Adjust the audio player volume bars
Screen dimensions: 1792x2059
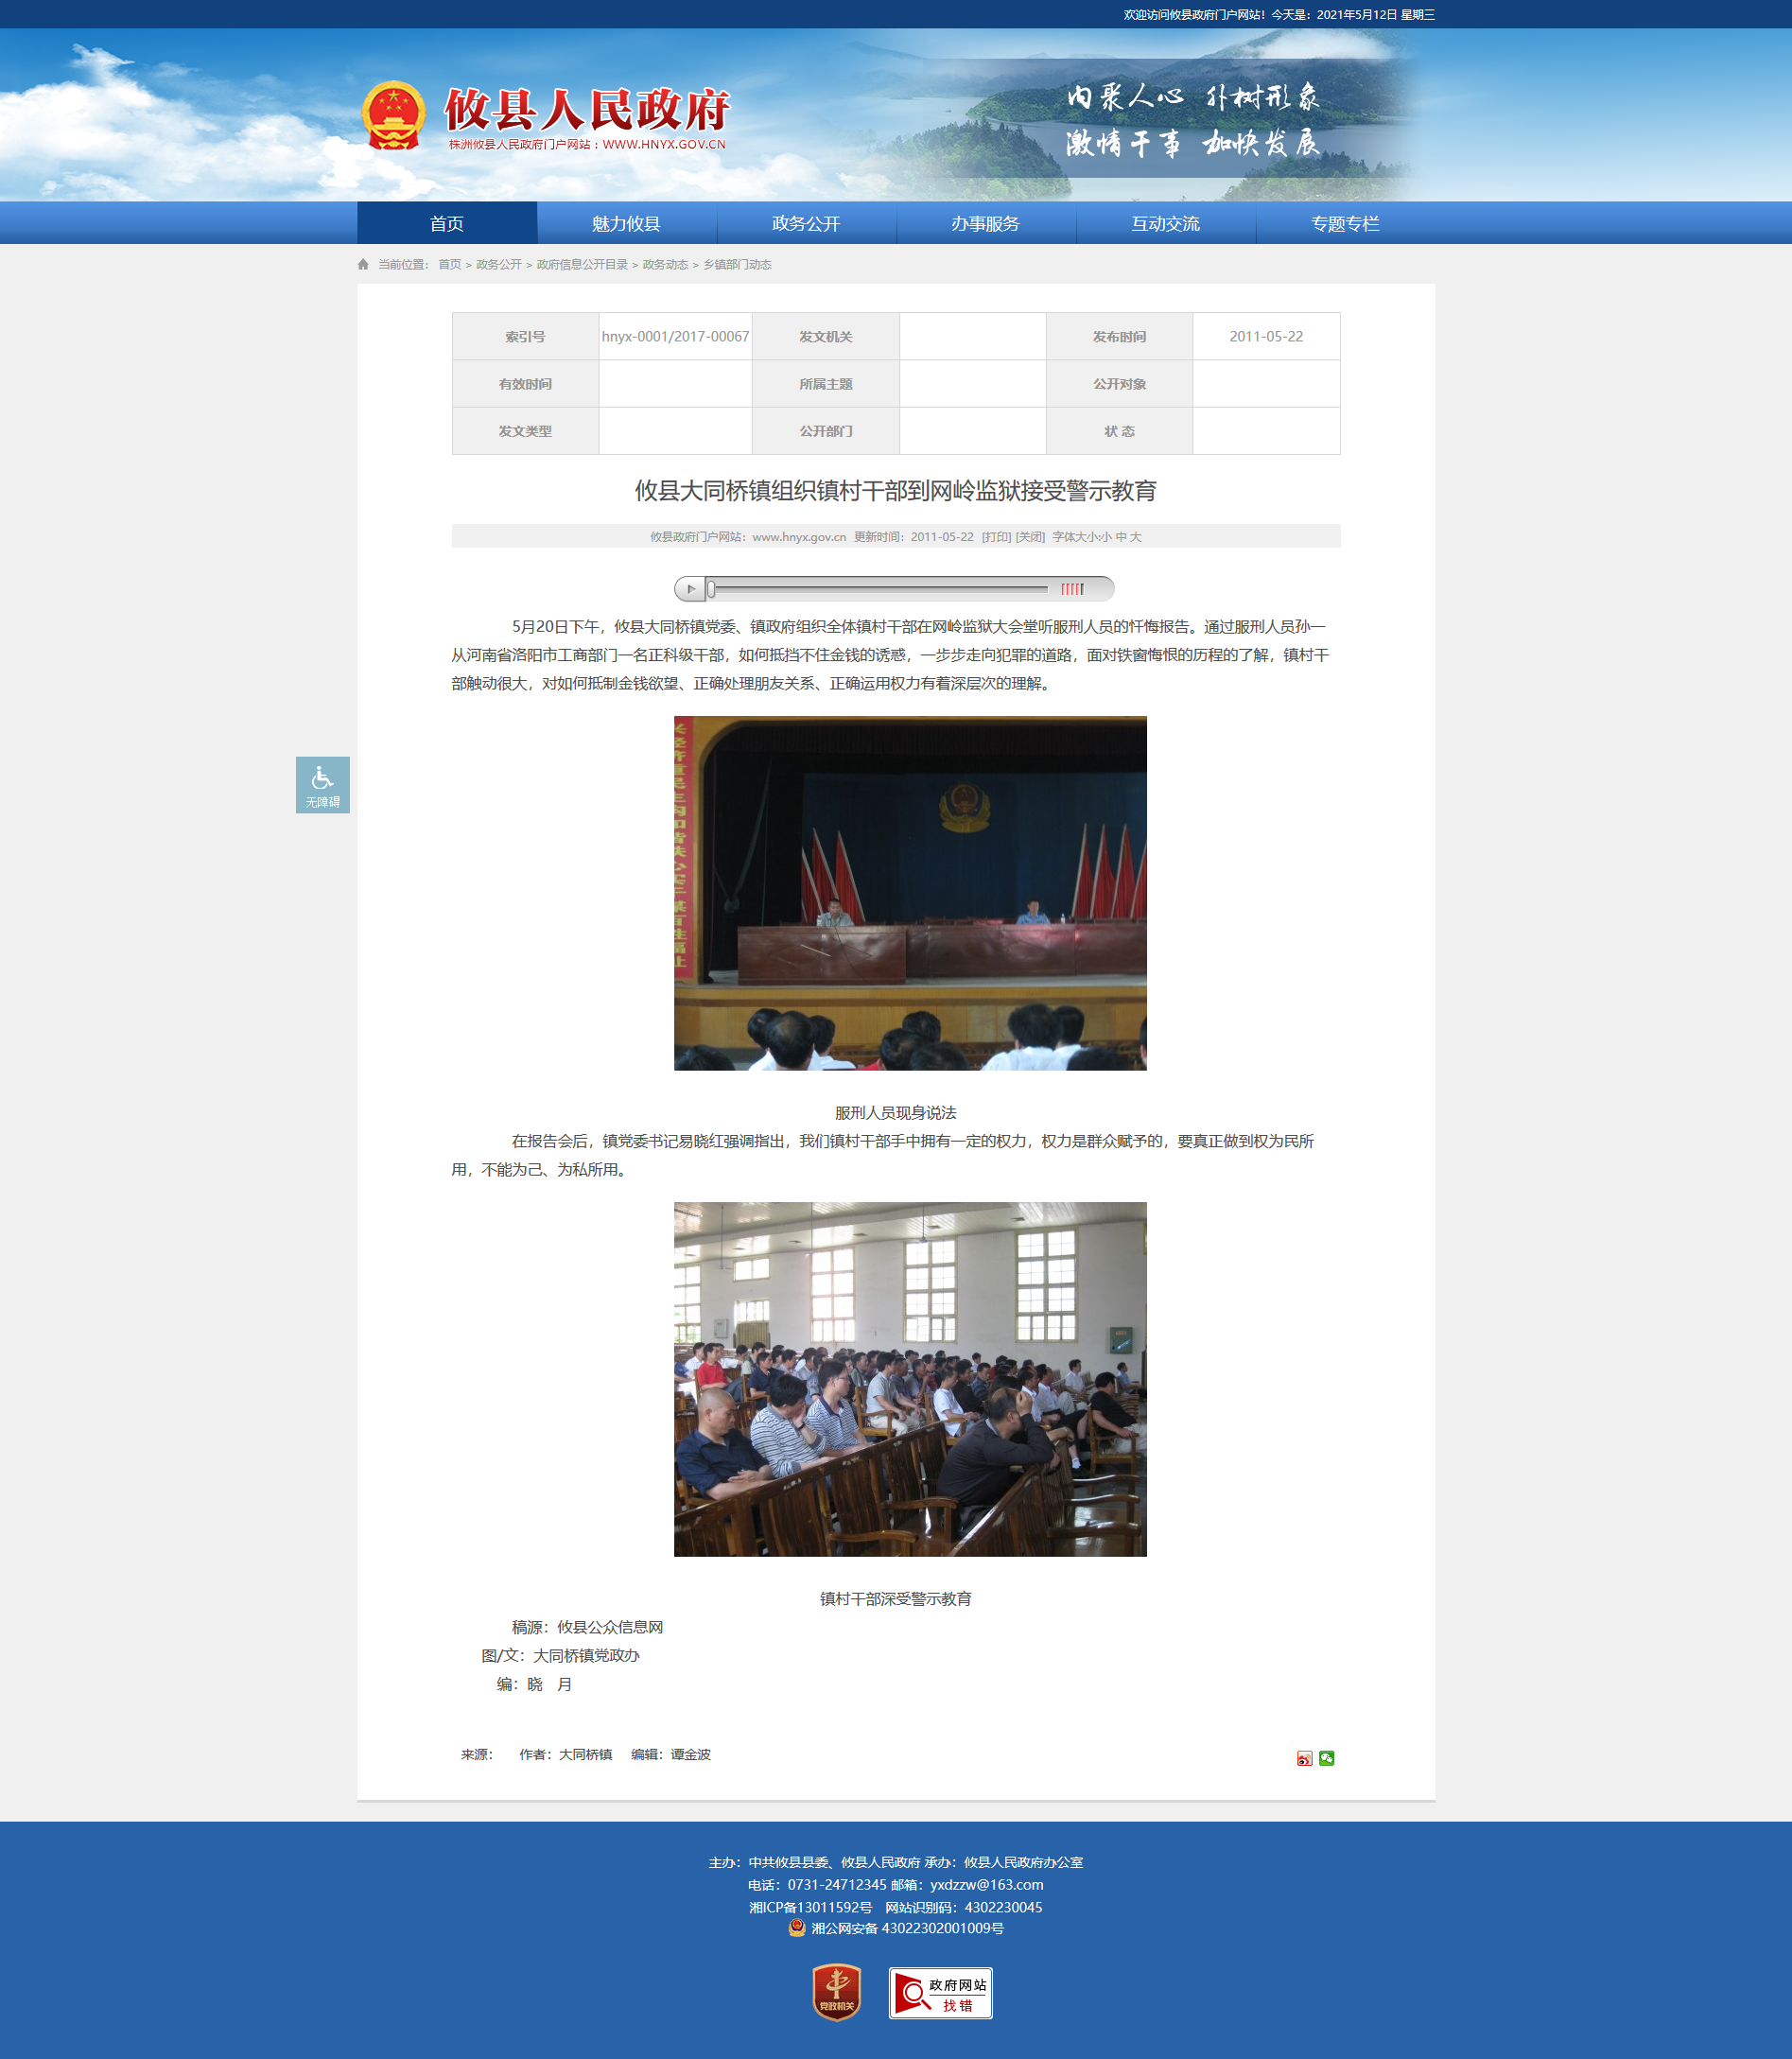click(x=1072, y=589)
